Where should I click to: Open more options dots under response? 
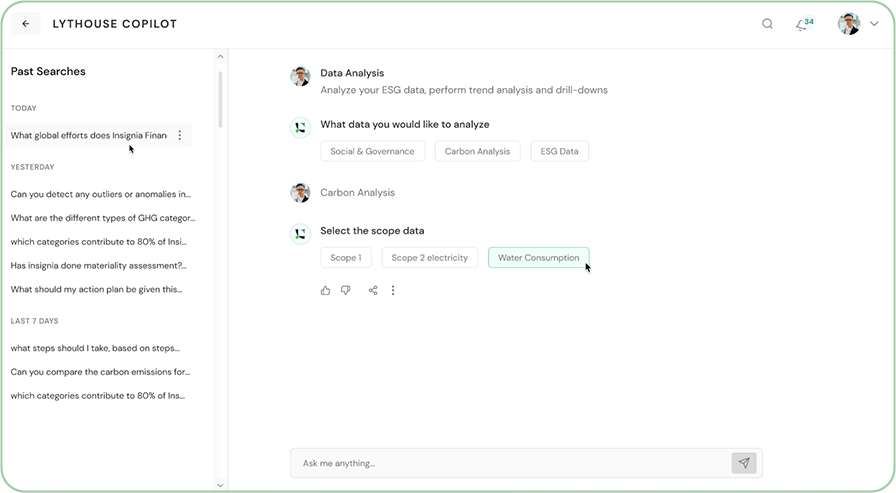tap(393, 290)
